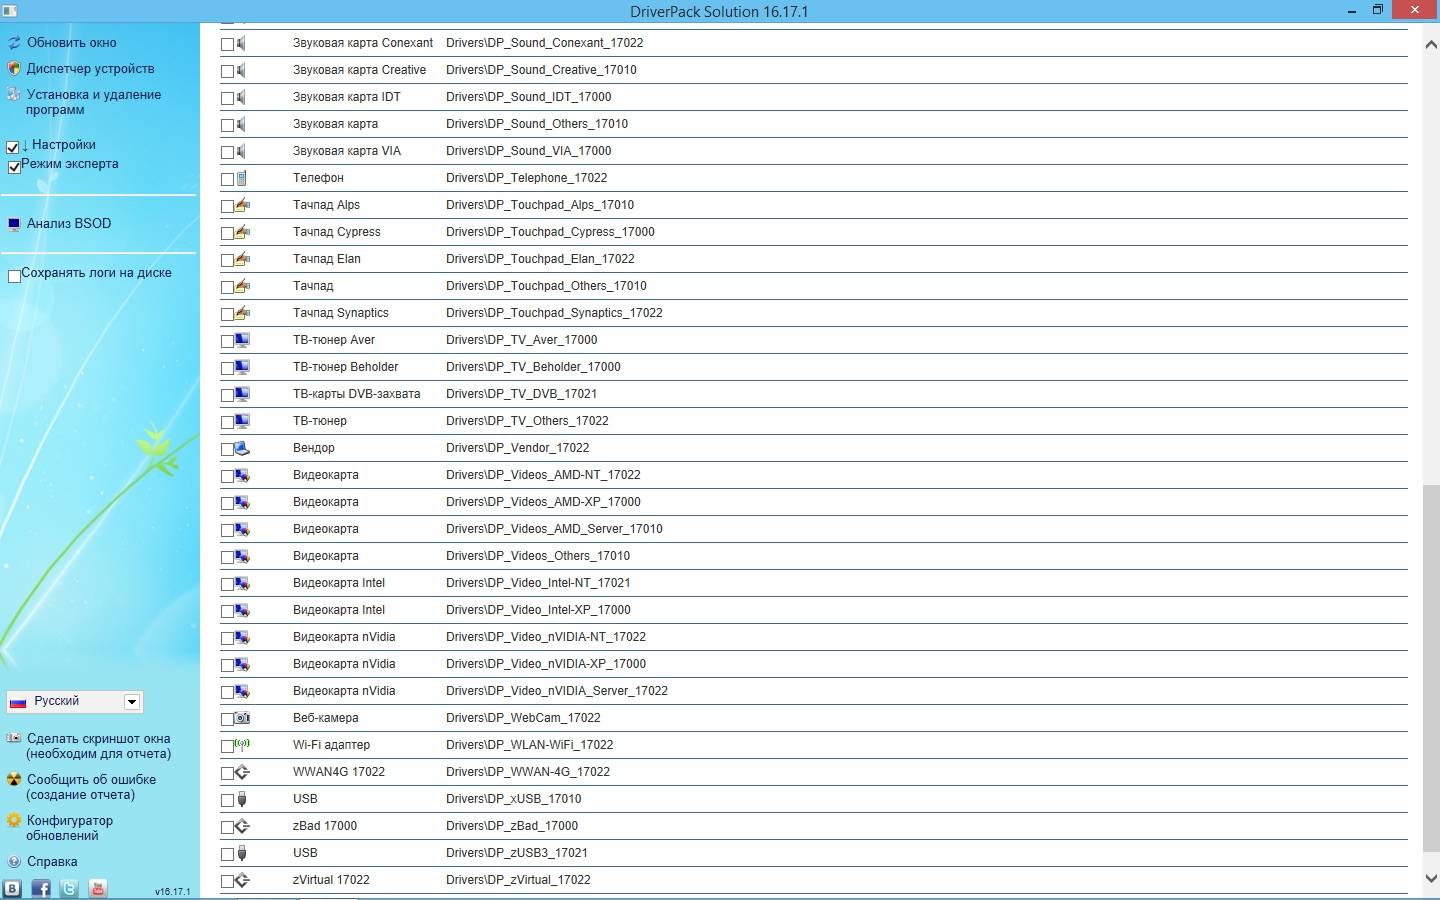The height and width of the screenshot is (900, 1440).
Task: Click the scrollbar up arrow
Action: click(x=1430, y=44)
